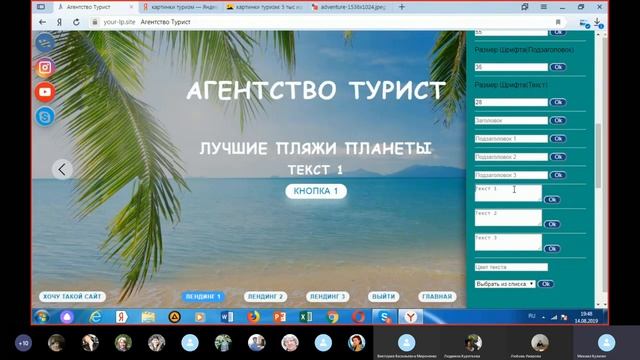Open PowerPoint from the taskbar
The width and height of the screenshot is (640, 360).
click(x=280, y=317)
